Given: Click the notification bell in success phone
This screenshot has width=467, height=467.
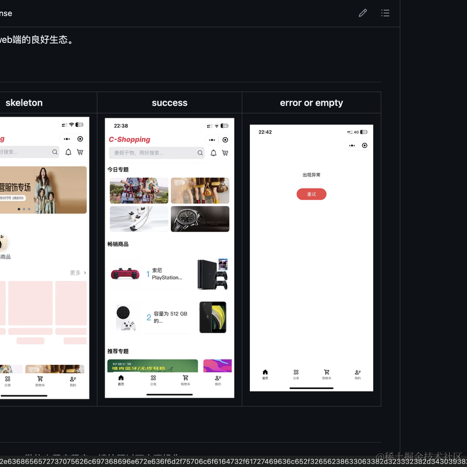Looking at the screenshot, I should [x=213, y=153].
